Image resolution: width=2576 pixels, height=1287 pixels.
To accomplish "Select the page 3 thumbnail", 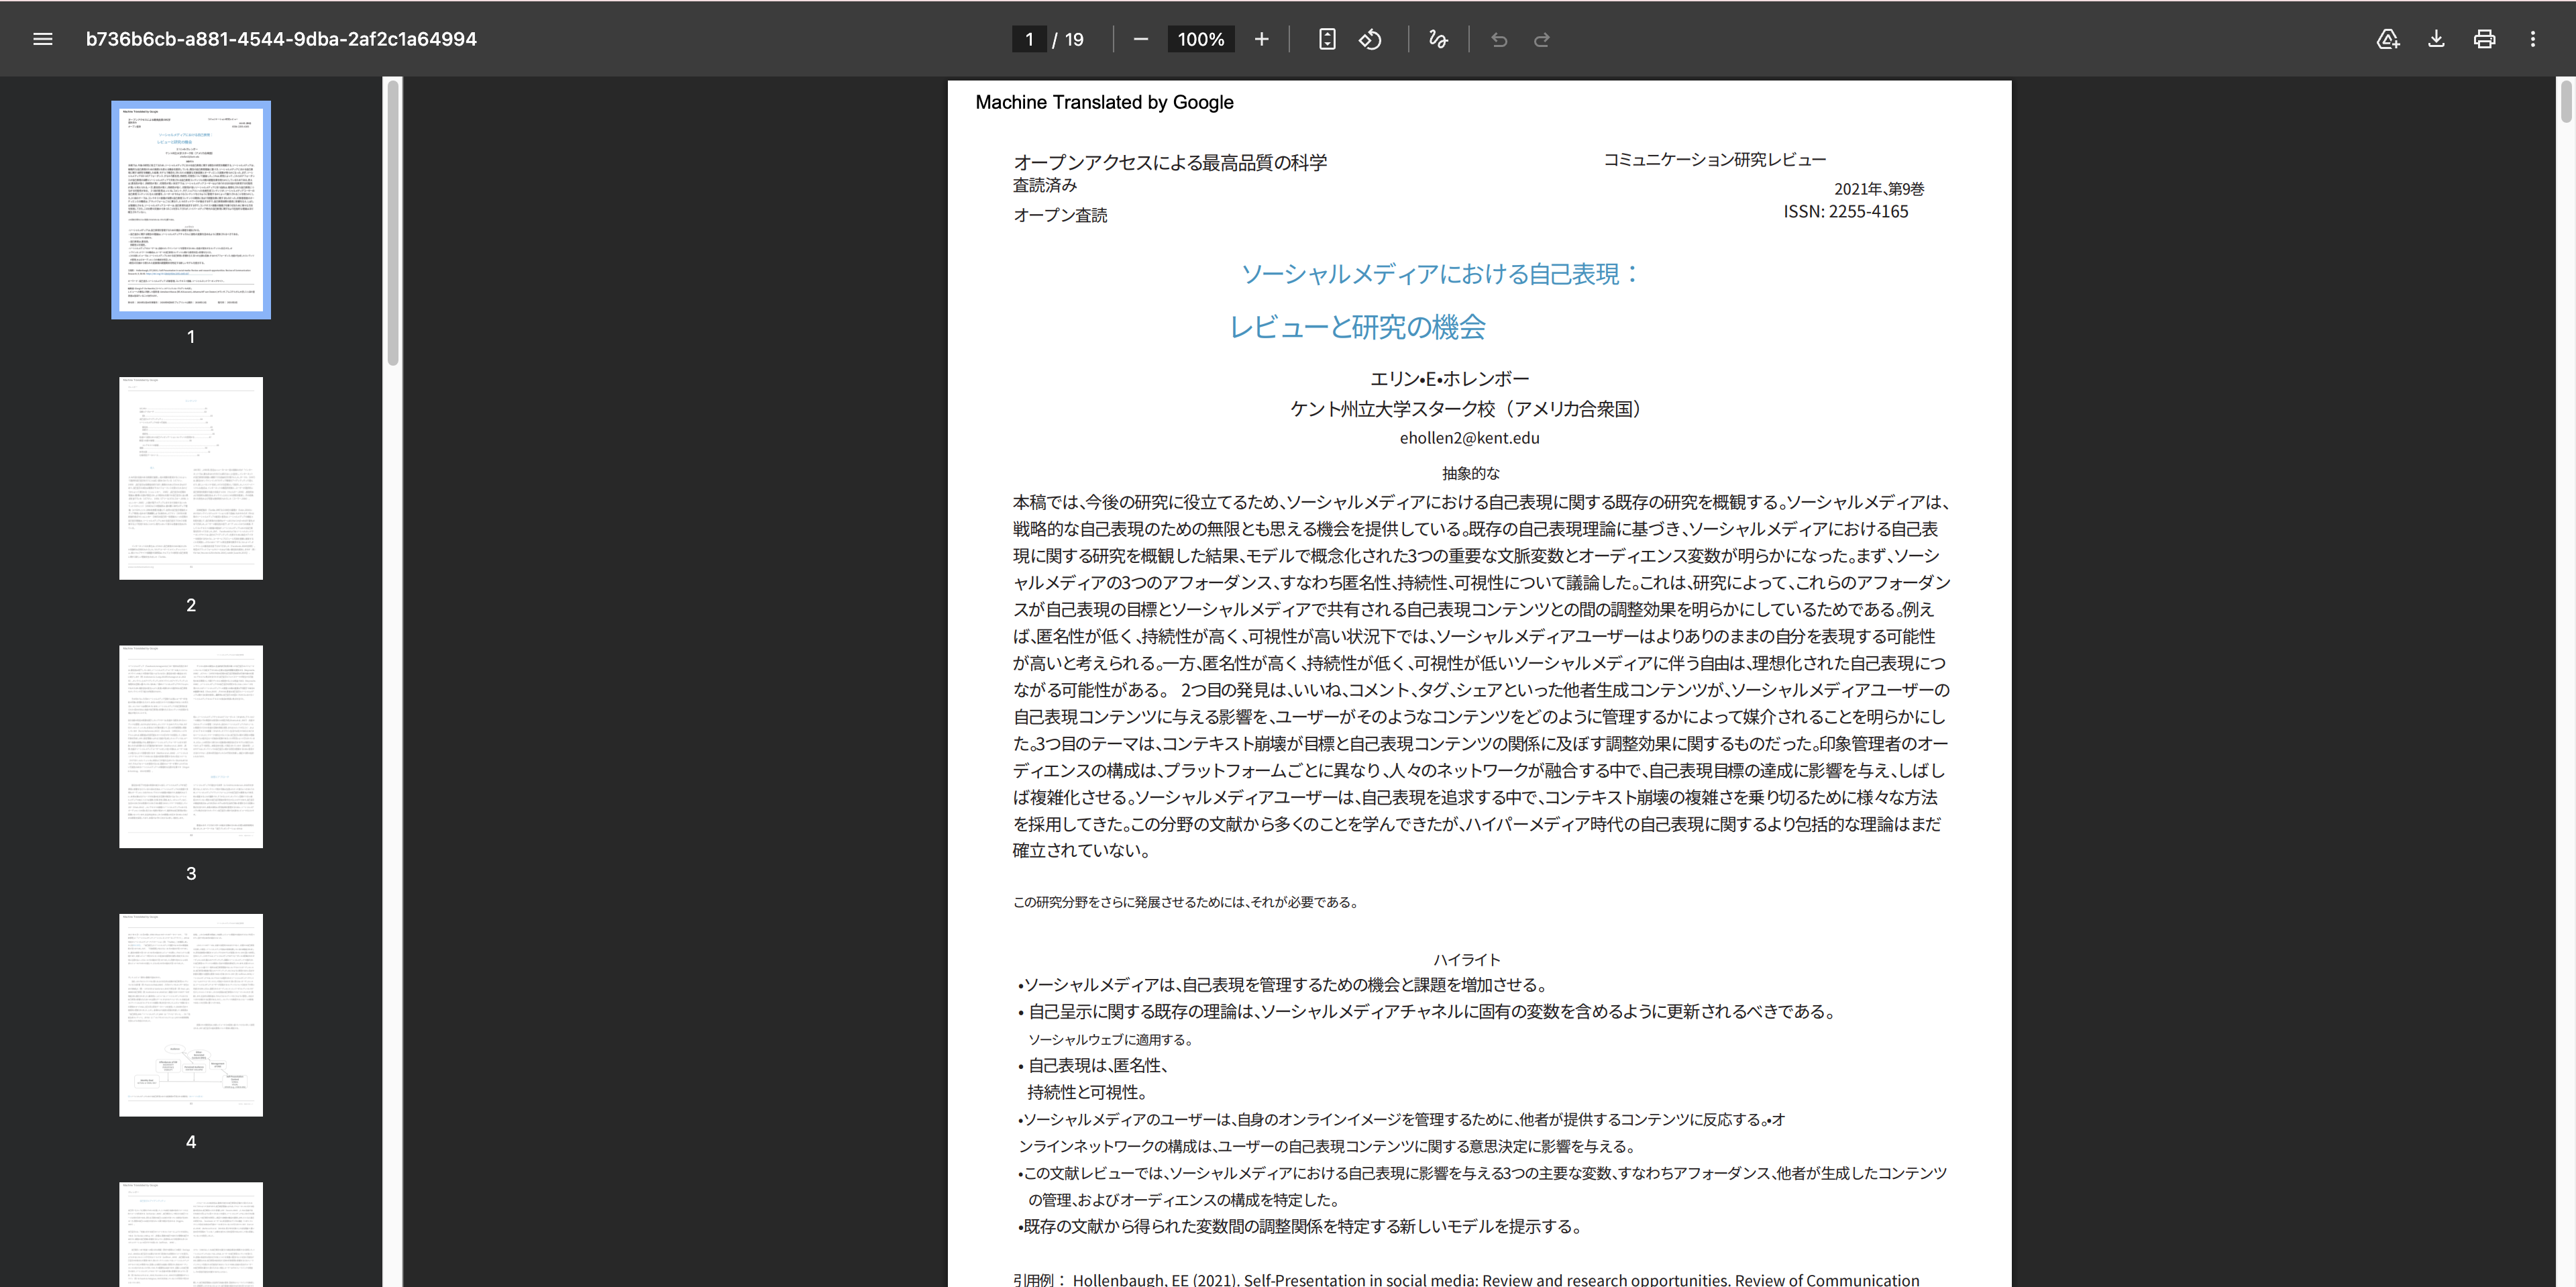I will tap(191, 746).
